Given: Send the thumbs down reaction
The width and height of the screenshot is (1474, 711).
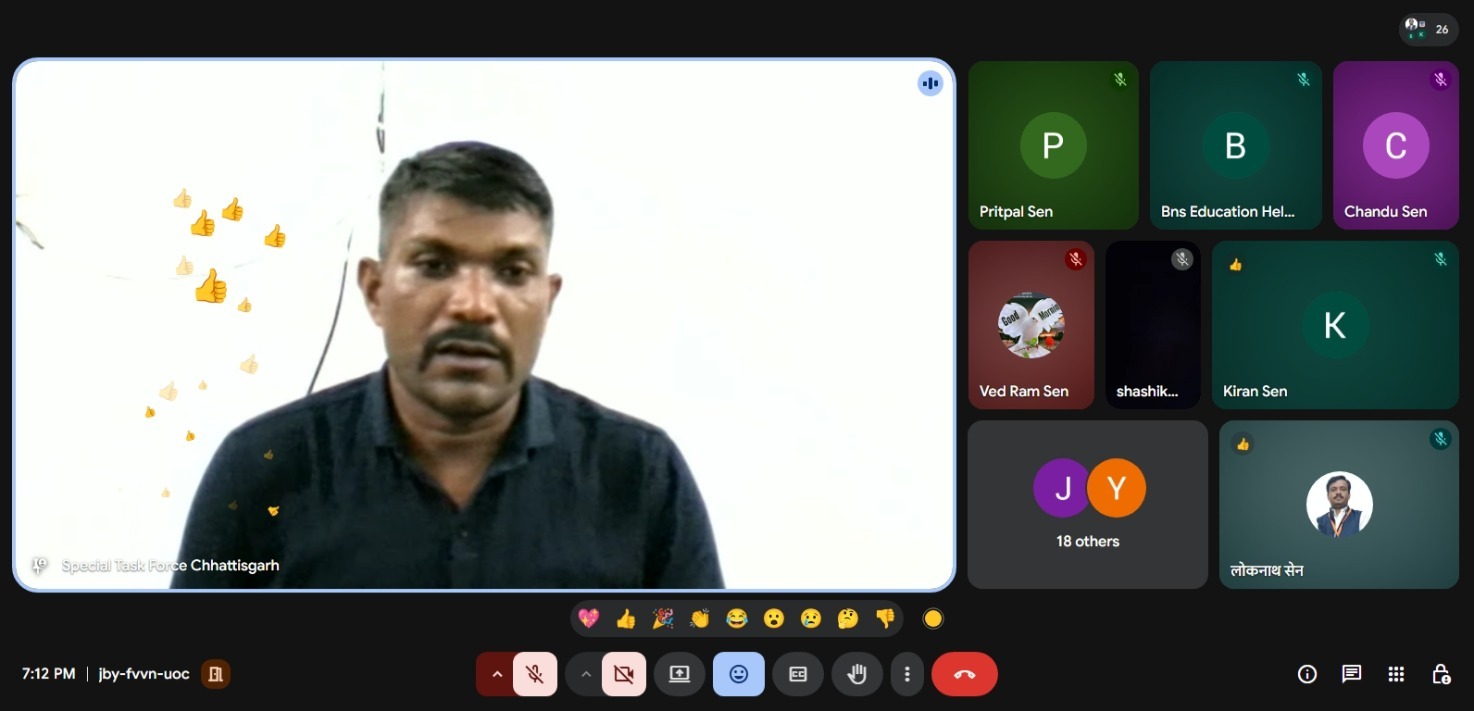Looking at the screenshot, I should coord(885,619).
